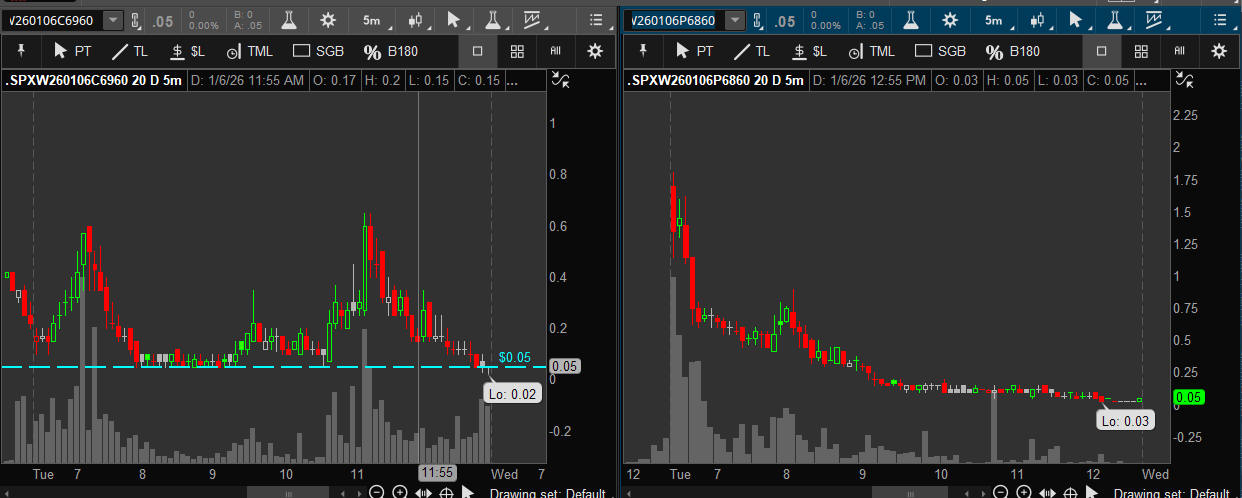
Task: Toggle the 'All' drawings button in left chart
Action: point(555,51)
